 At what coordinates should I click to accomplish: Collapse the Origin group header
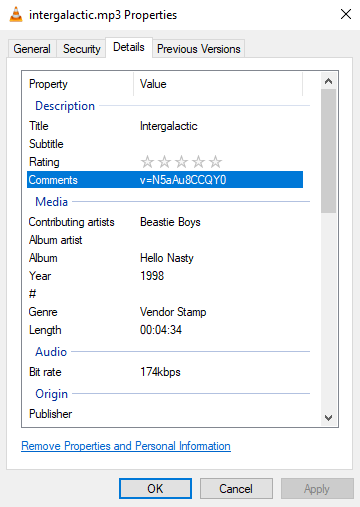coord(52,394)
